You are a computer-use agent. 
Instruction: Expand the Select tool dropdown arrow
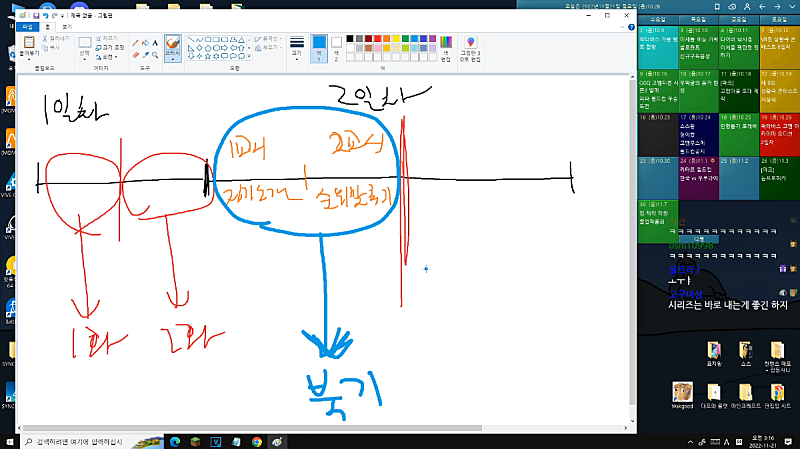pos(85,59)
